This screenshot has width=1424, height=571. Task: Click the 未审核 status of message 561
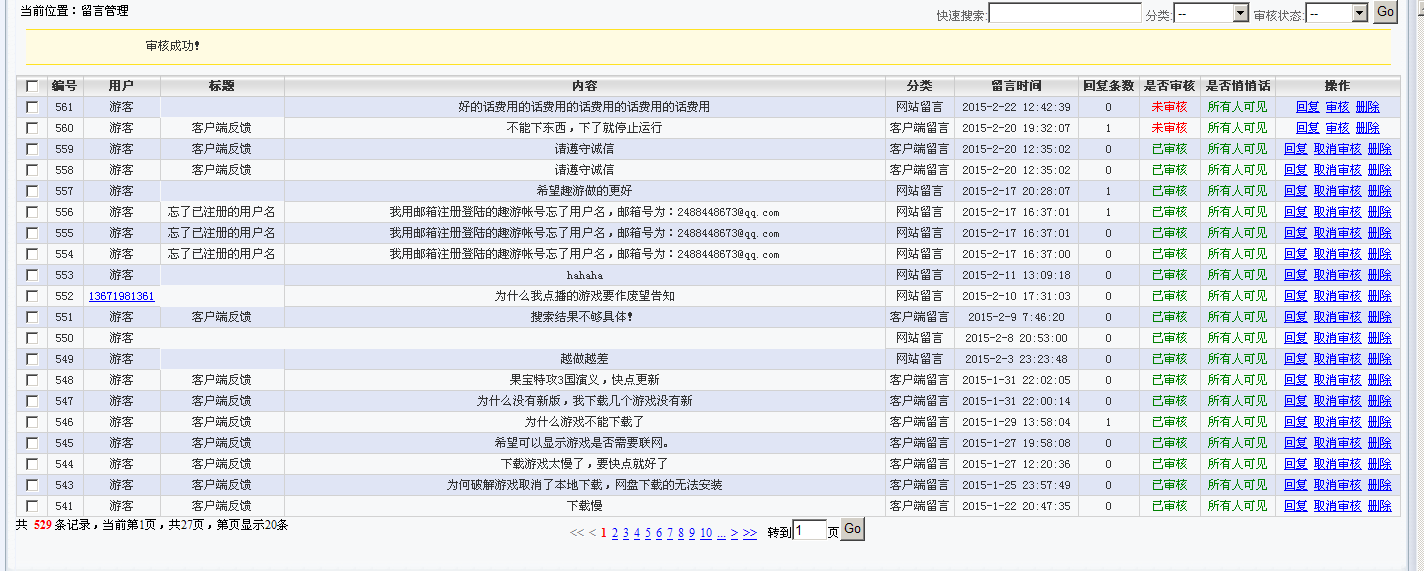(x=1169, y=107)
